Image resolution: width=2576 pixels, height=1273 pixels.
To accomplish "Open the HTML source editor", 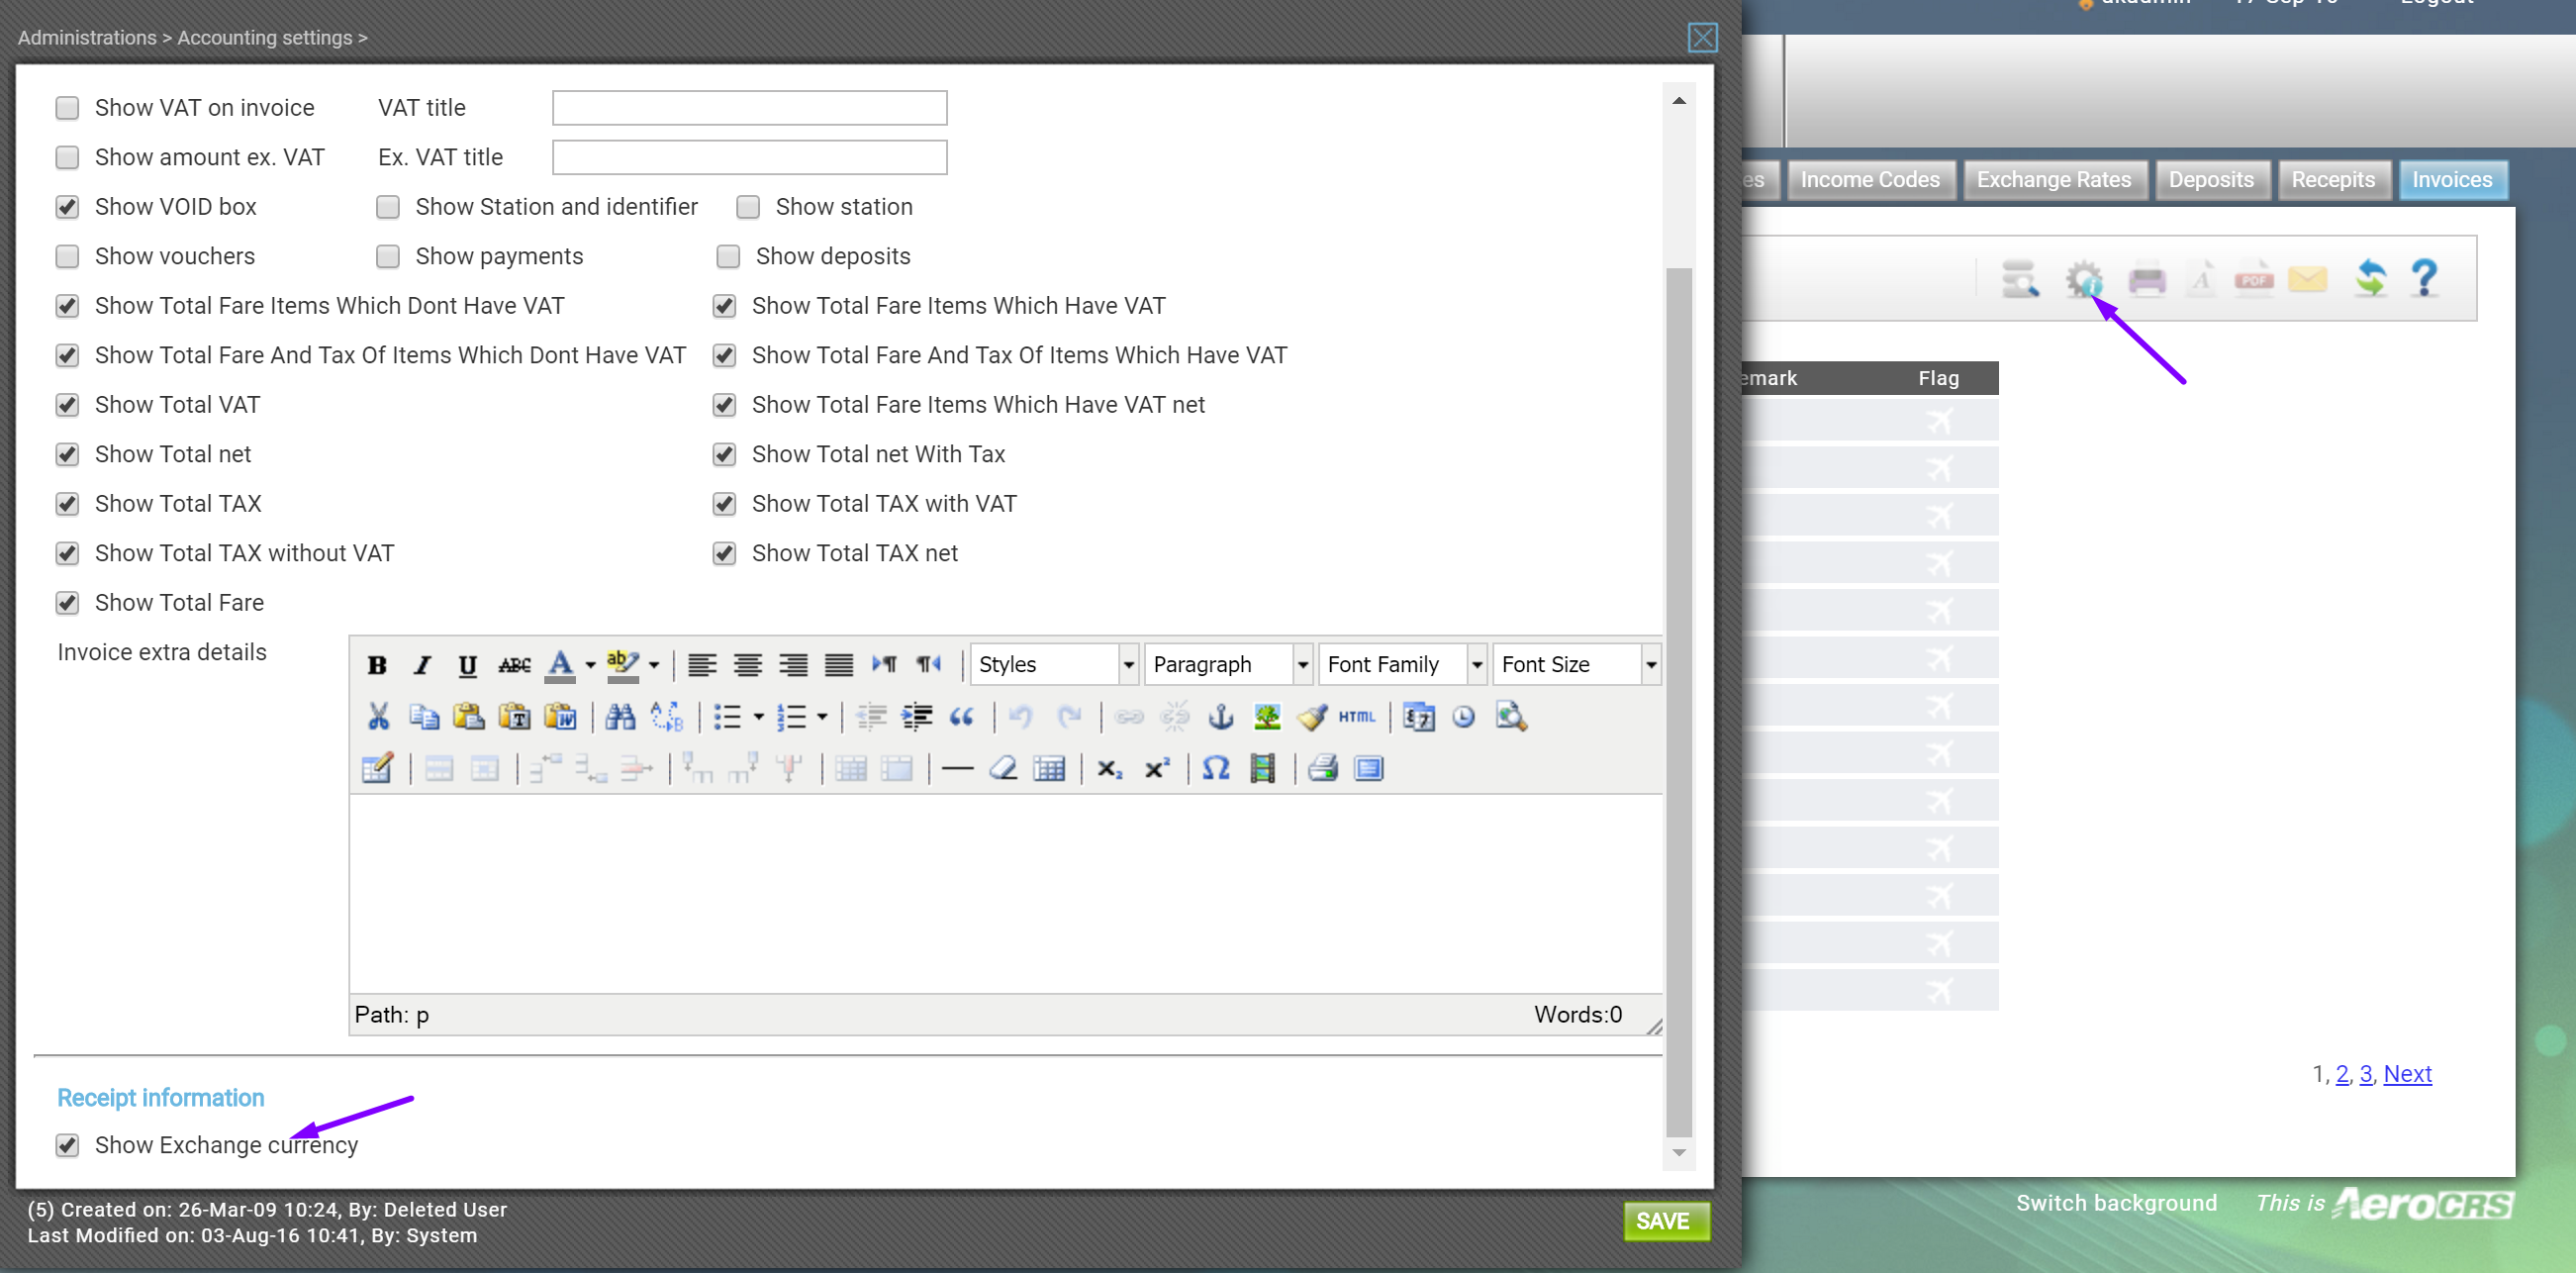I will (1356, 717).
